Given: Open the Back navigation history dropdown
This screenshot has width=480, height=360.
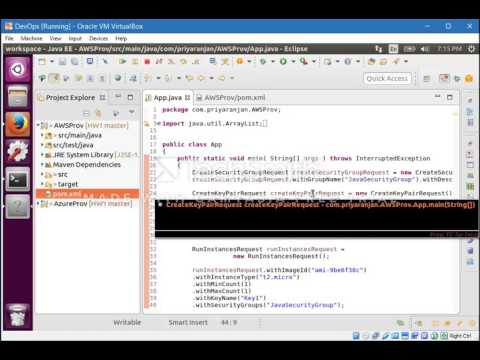Looking at the screenshot, I should click(211, 78).
